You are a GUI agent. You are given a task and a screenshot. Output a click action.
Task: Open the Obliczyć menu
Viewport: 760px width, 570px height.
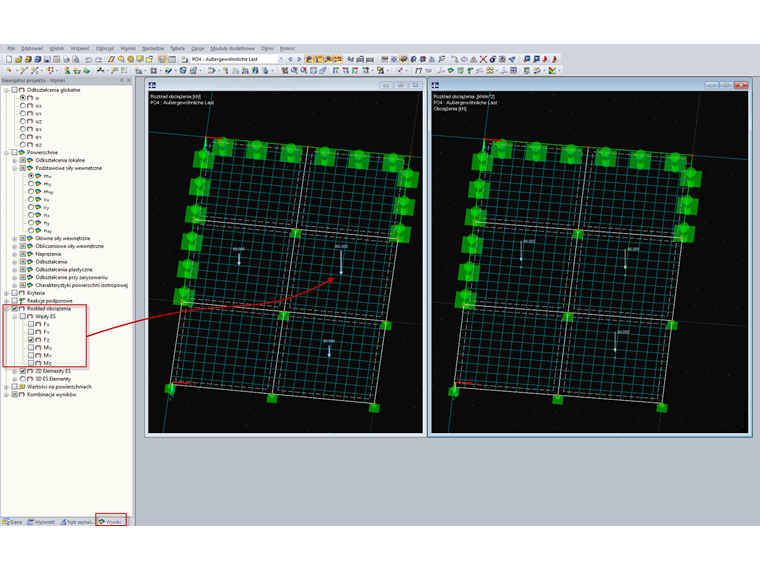pyautogui.click(x=105, y=48)
